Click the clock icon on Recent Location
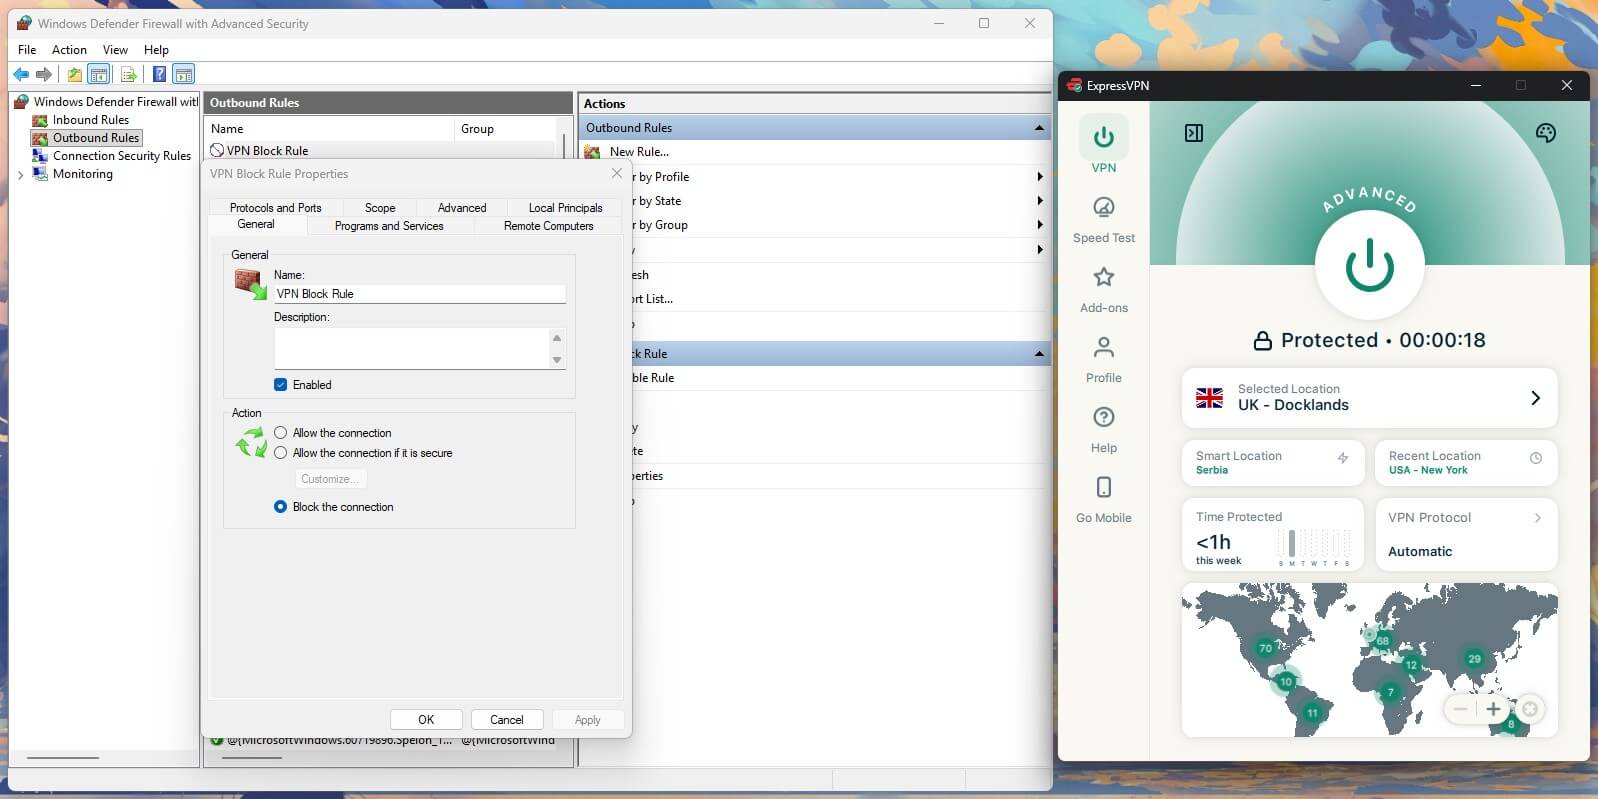The width and height of the screenshot is (1598, 799). point(1536,458)
